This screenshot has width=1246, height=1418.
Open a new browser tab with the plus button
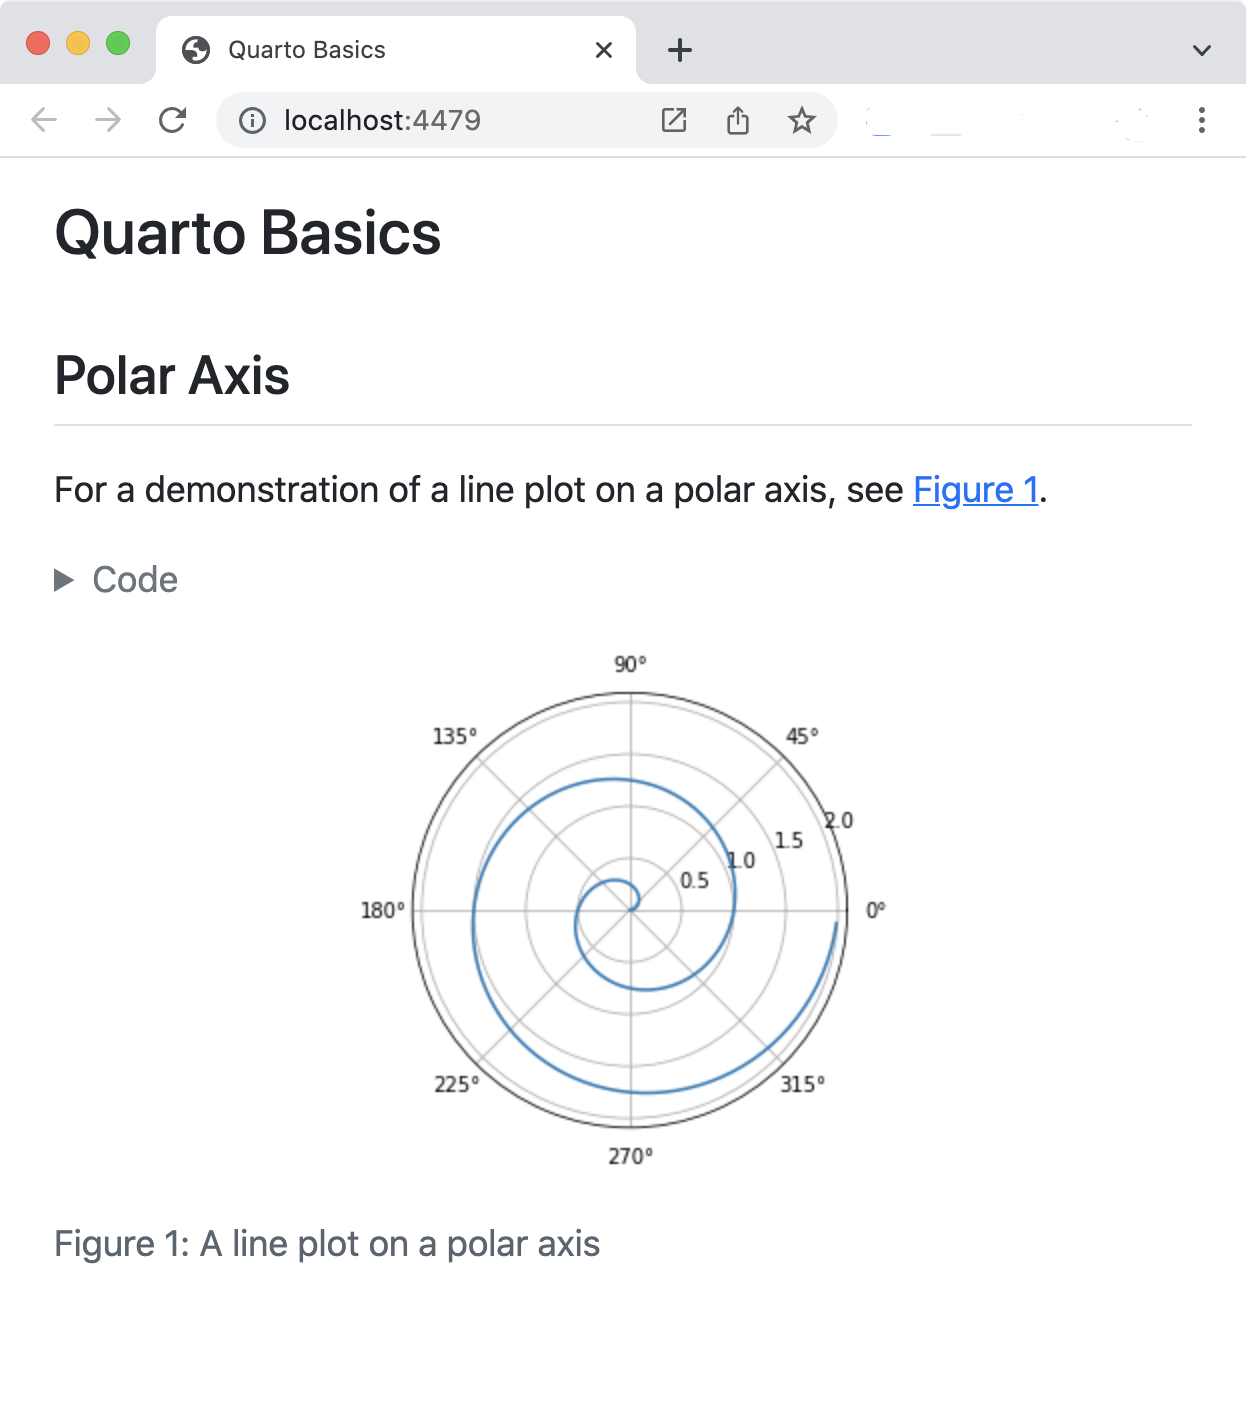point(679,49)
